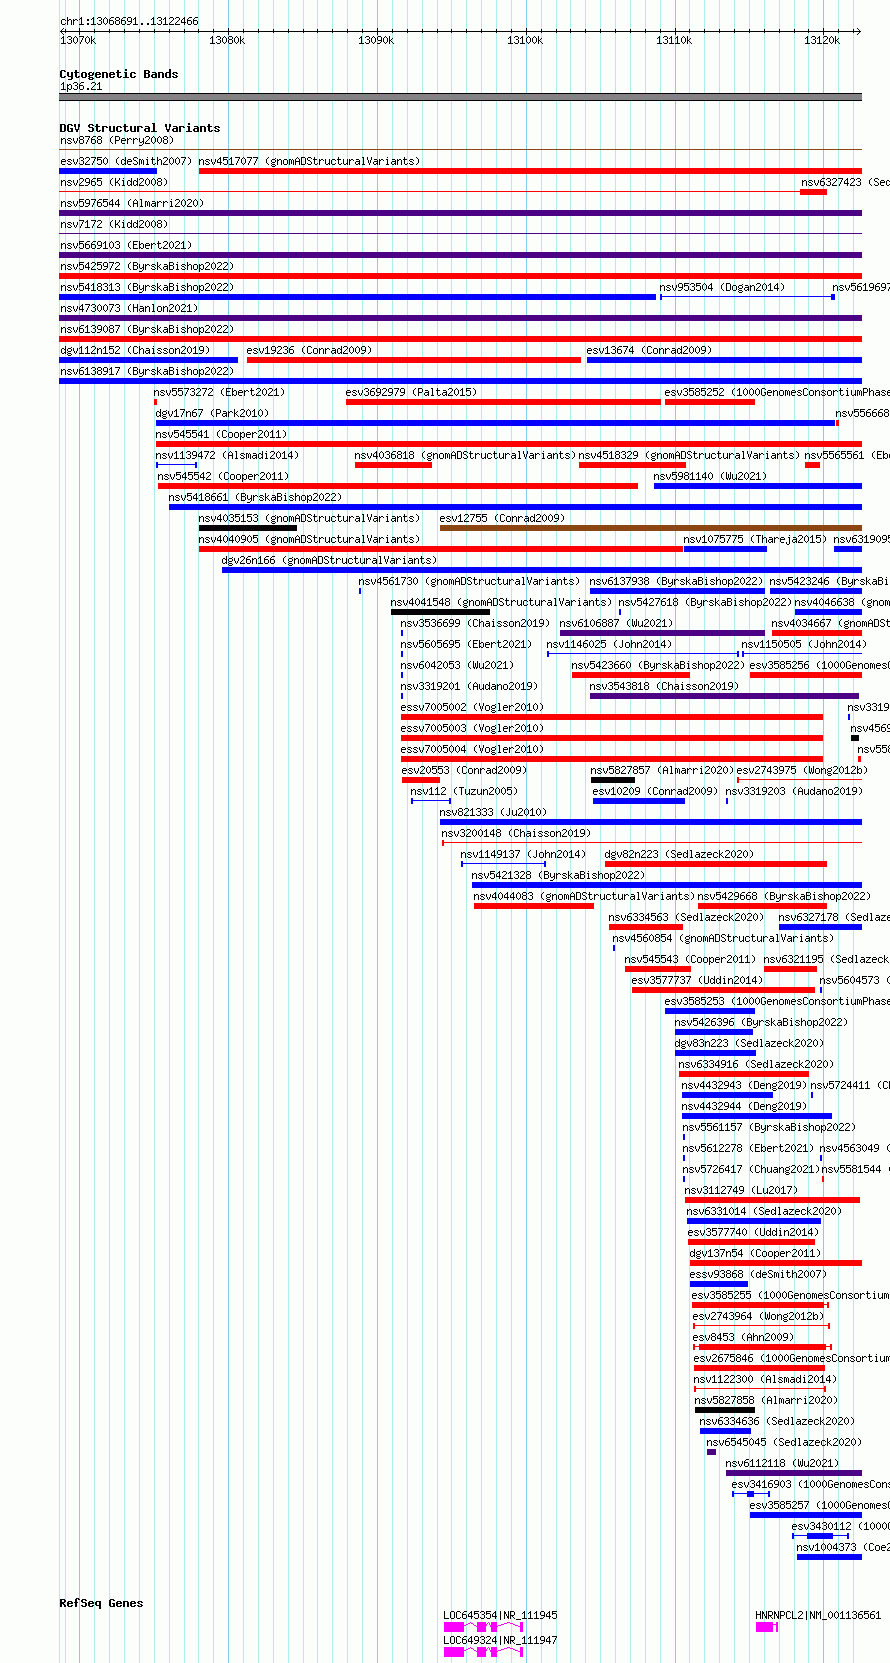
Task: Click the 13100k ruler position label
Action: coord(525,40)
